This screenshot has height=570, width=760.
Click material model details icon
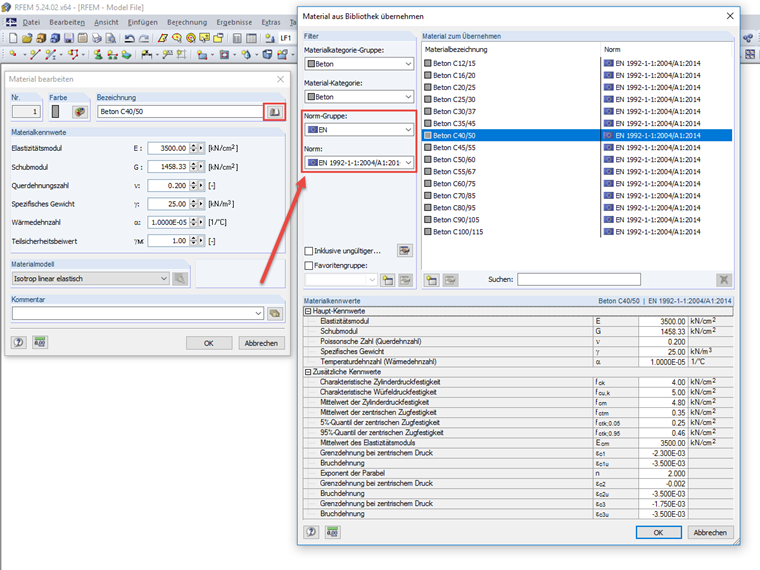(180, 279)
